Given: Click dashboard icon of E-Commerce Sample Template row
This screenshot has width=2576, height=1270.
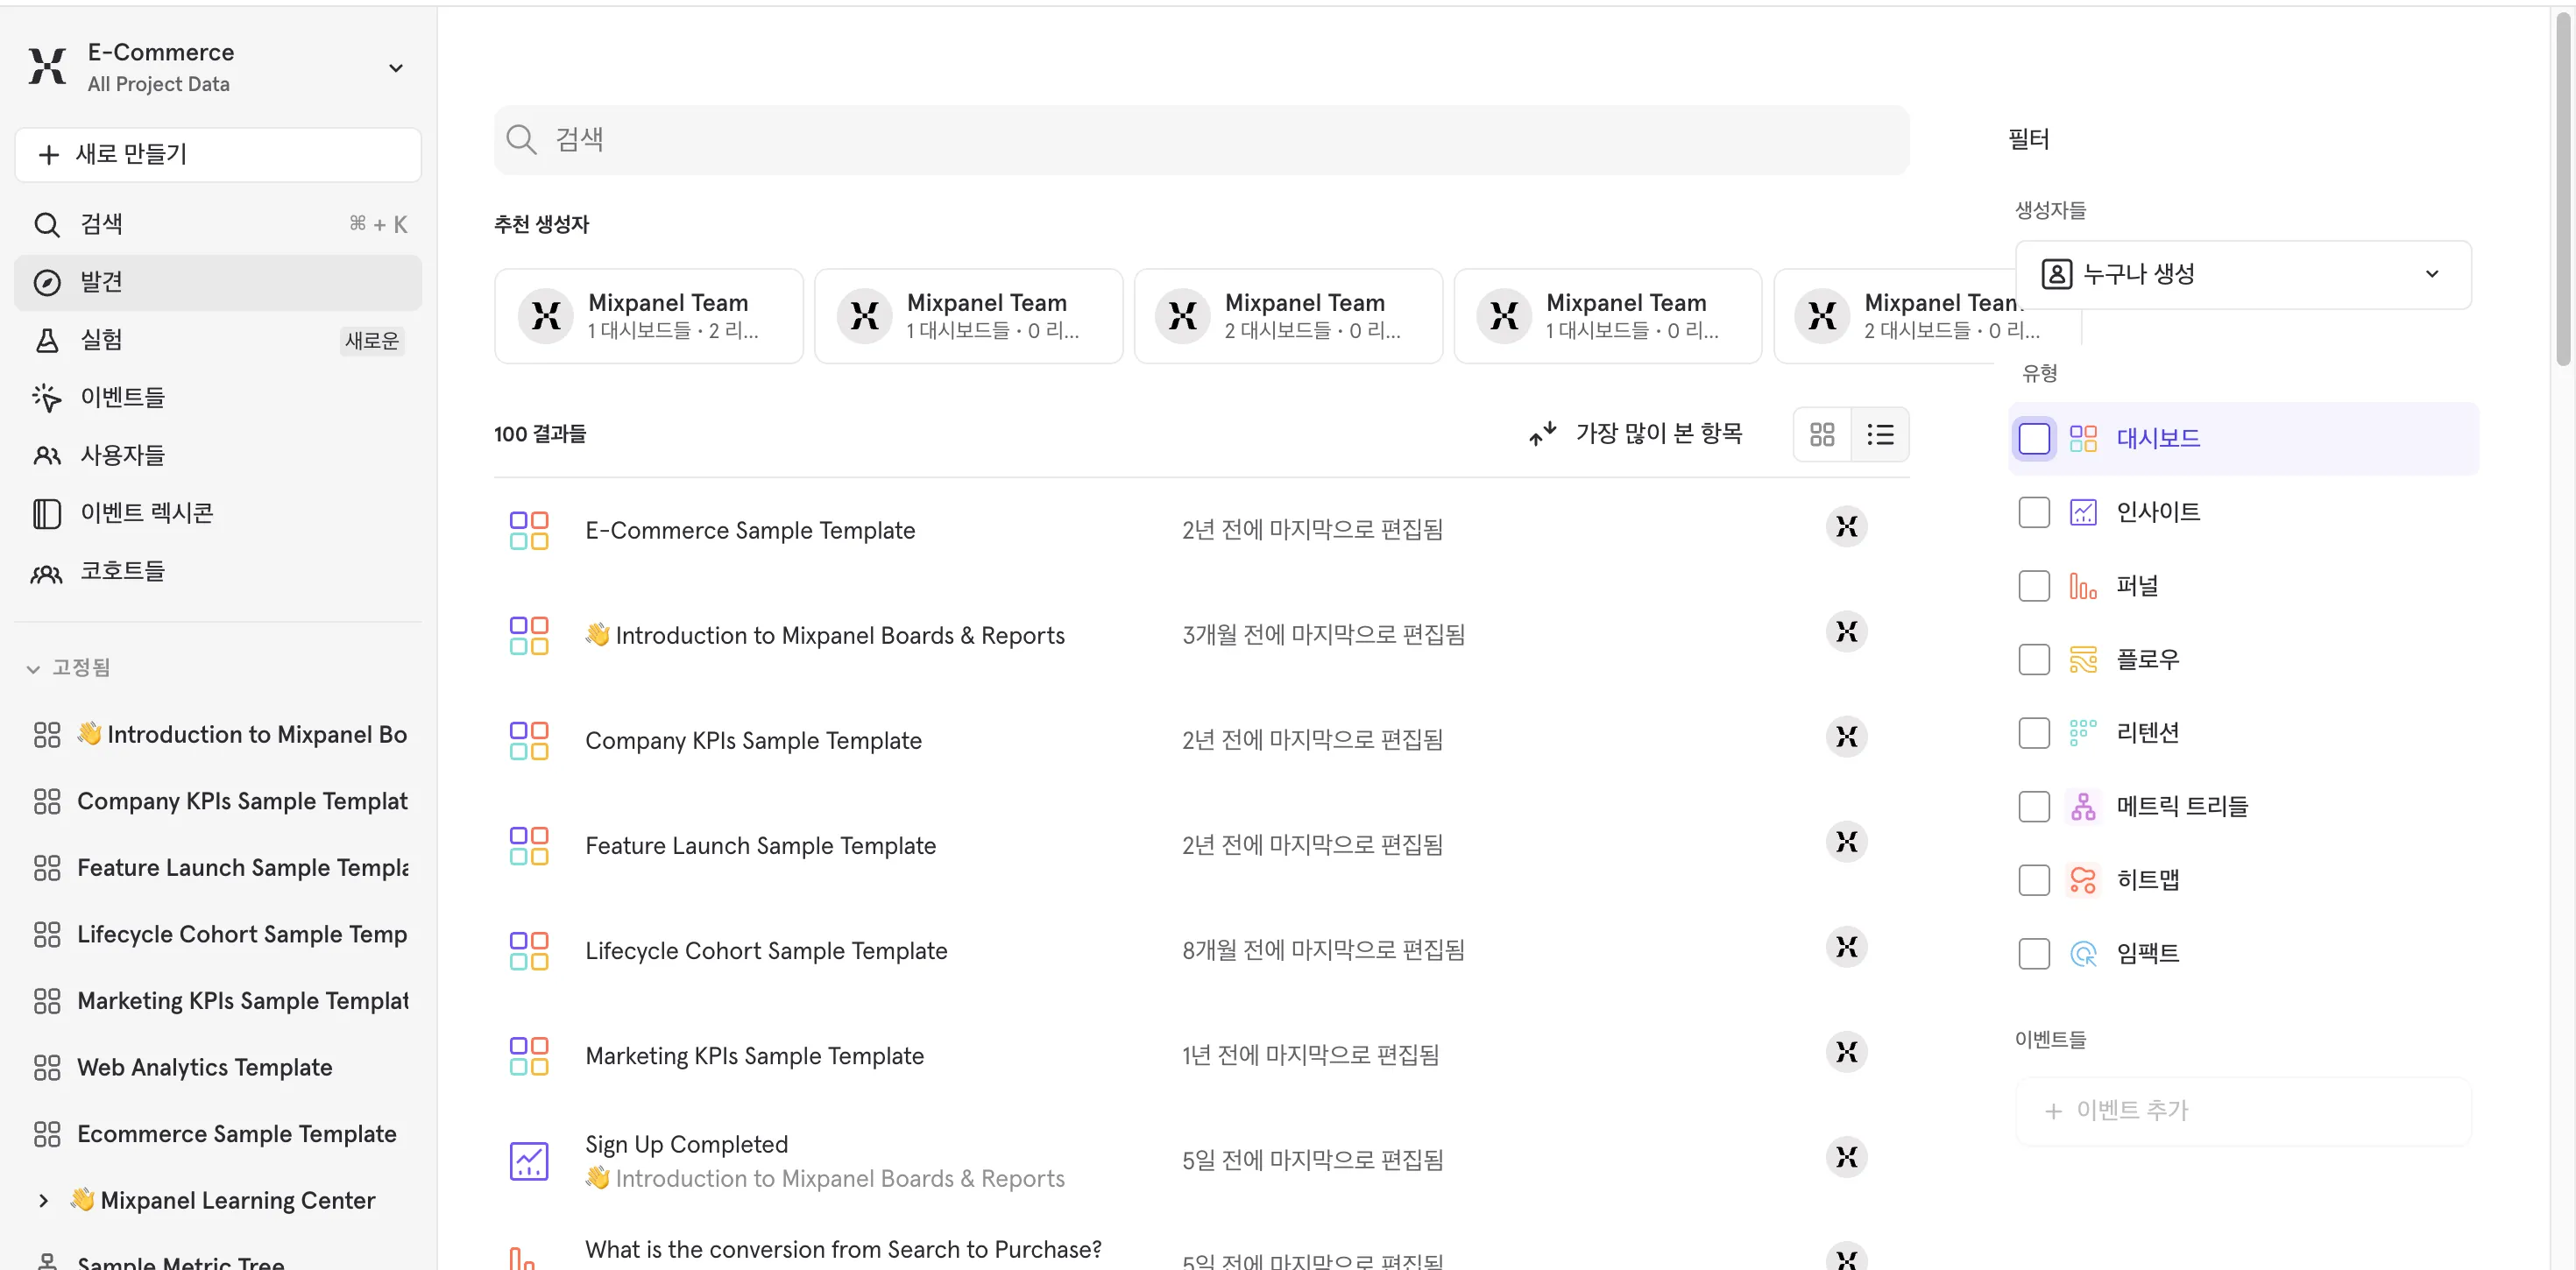Looking at the screenshot, I should coord(529,530).
